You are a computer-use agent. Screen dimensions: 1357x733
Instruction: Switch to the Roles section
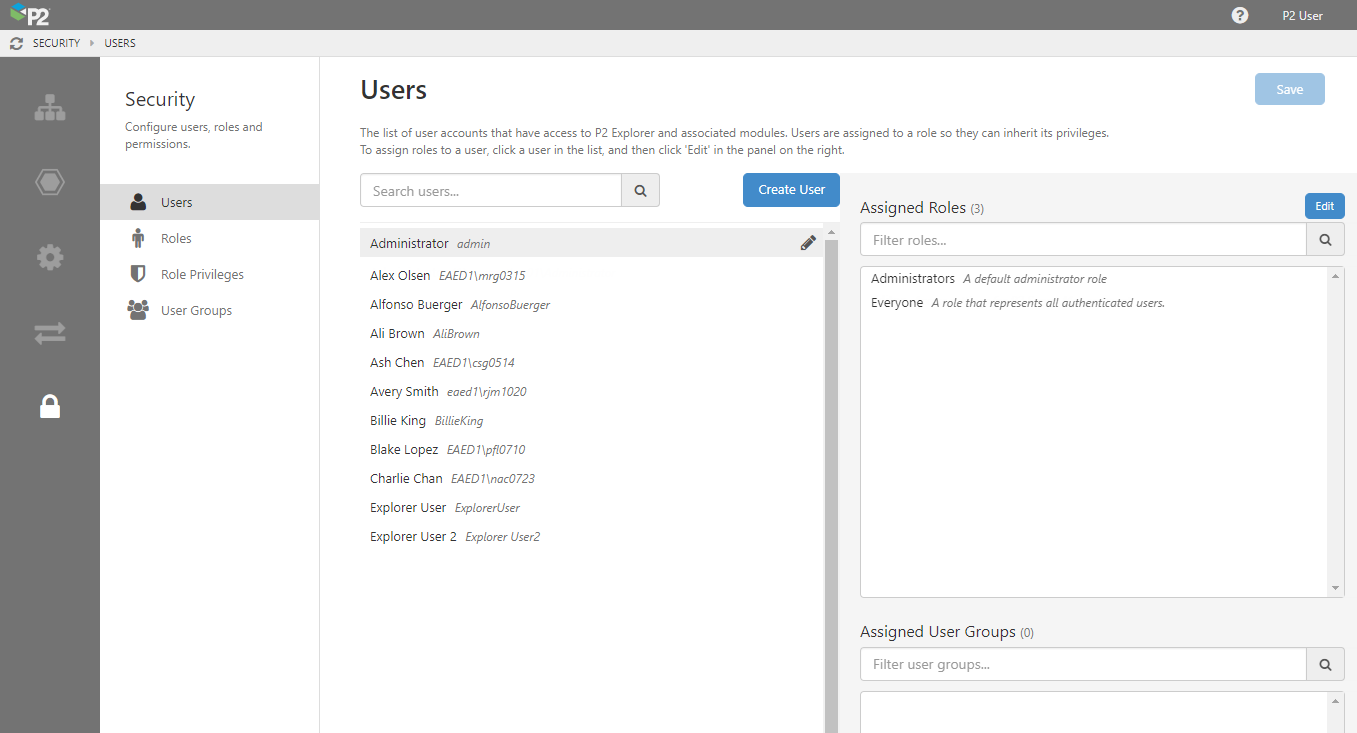(176, 238)
